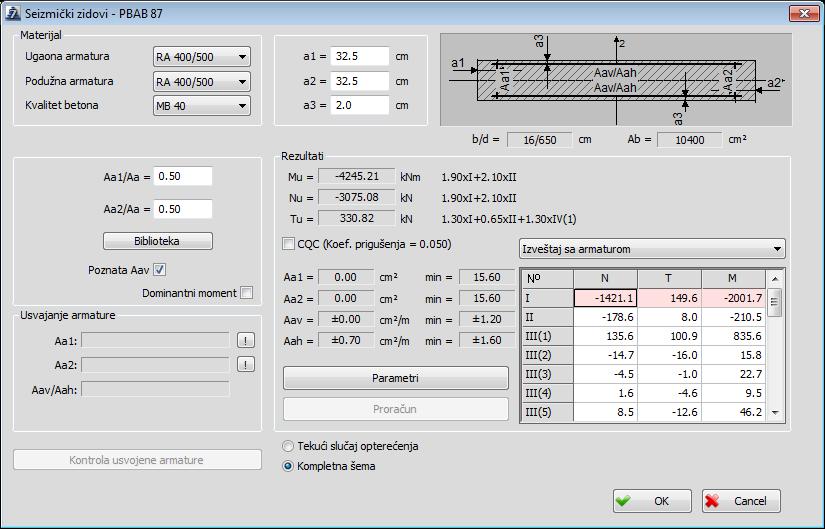Click the Tu result value 330.82
This screenshot has width=825, height=529.
coord(357,218)
